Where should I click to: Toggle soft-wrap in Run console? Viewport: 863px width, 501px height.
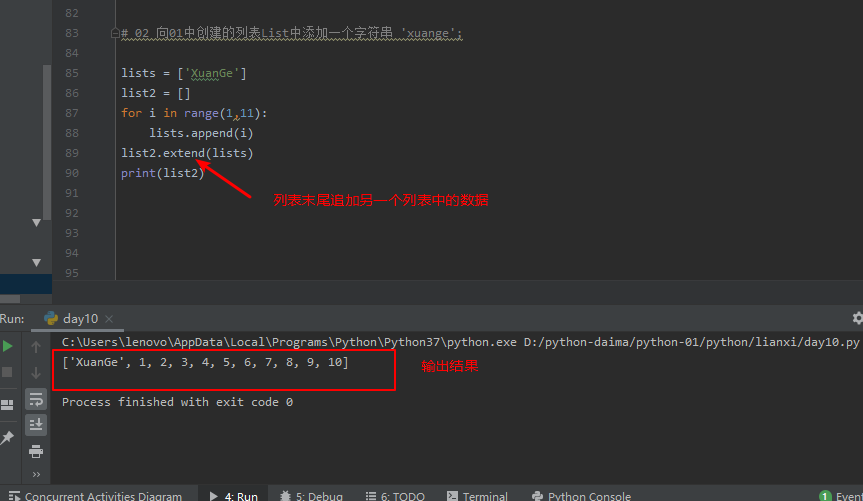click(36, 399)
